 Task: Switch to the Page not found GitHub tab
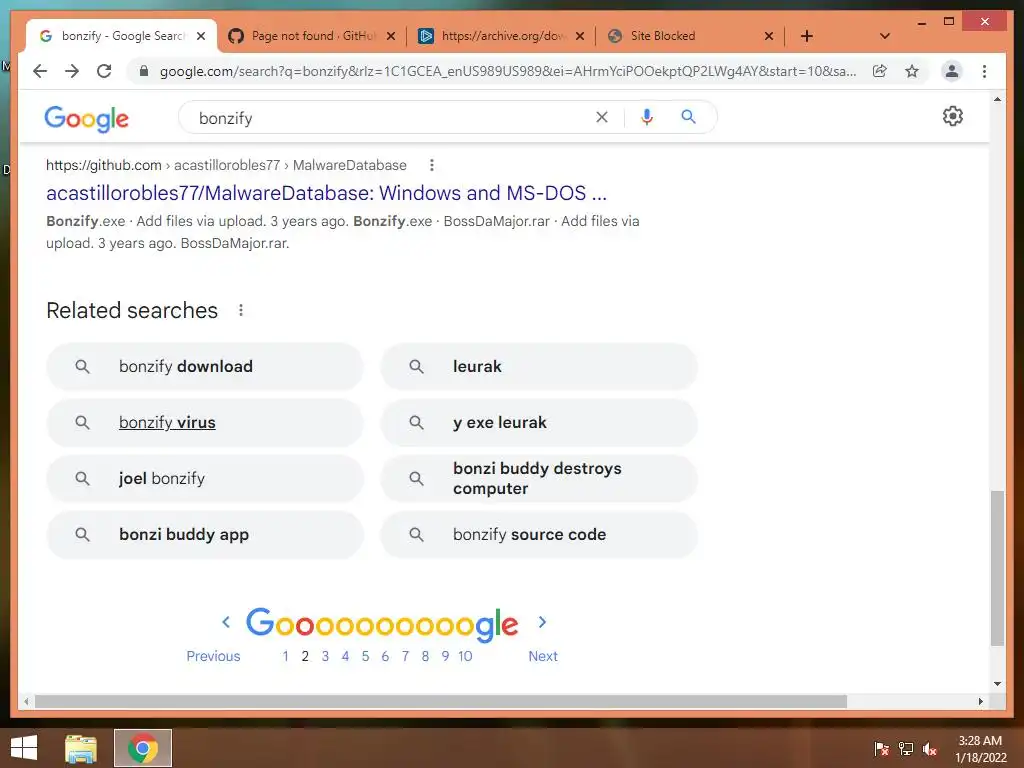pyautogui.click(x=302, y=36)
